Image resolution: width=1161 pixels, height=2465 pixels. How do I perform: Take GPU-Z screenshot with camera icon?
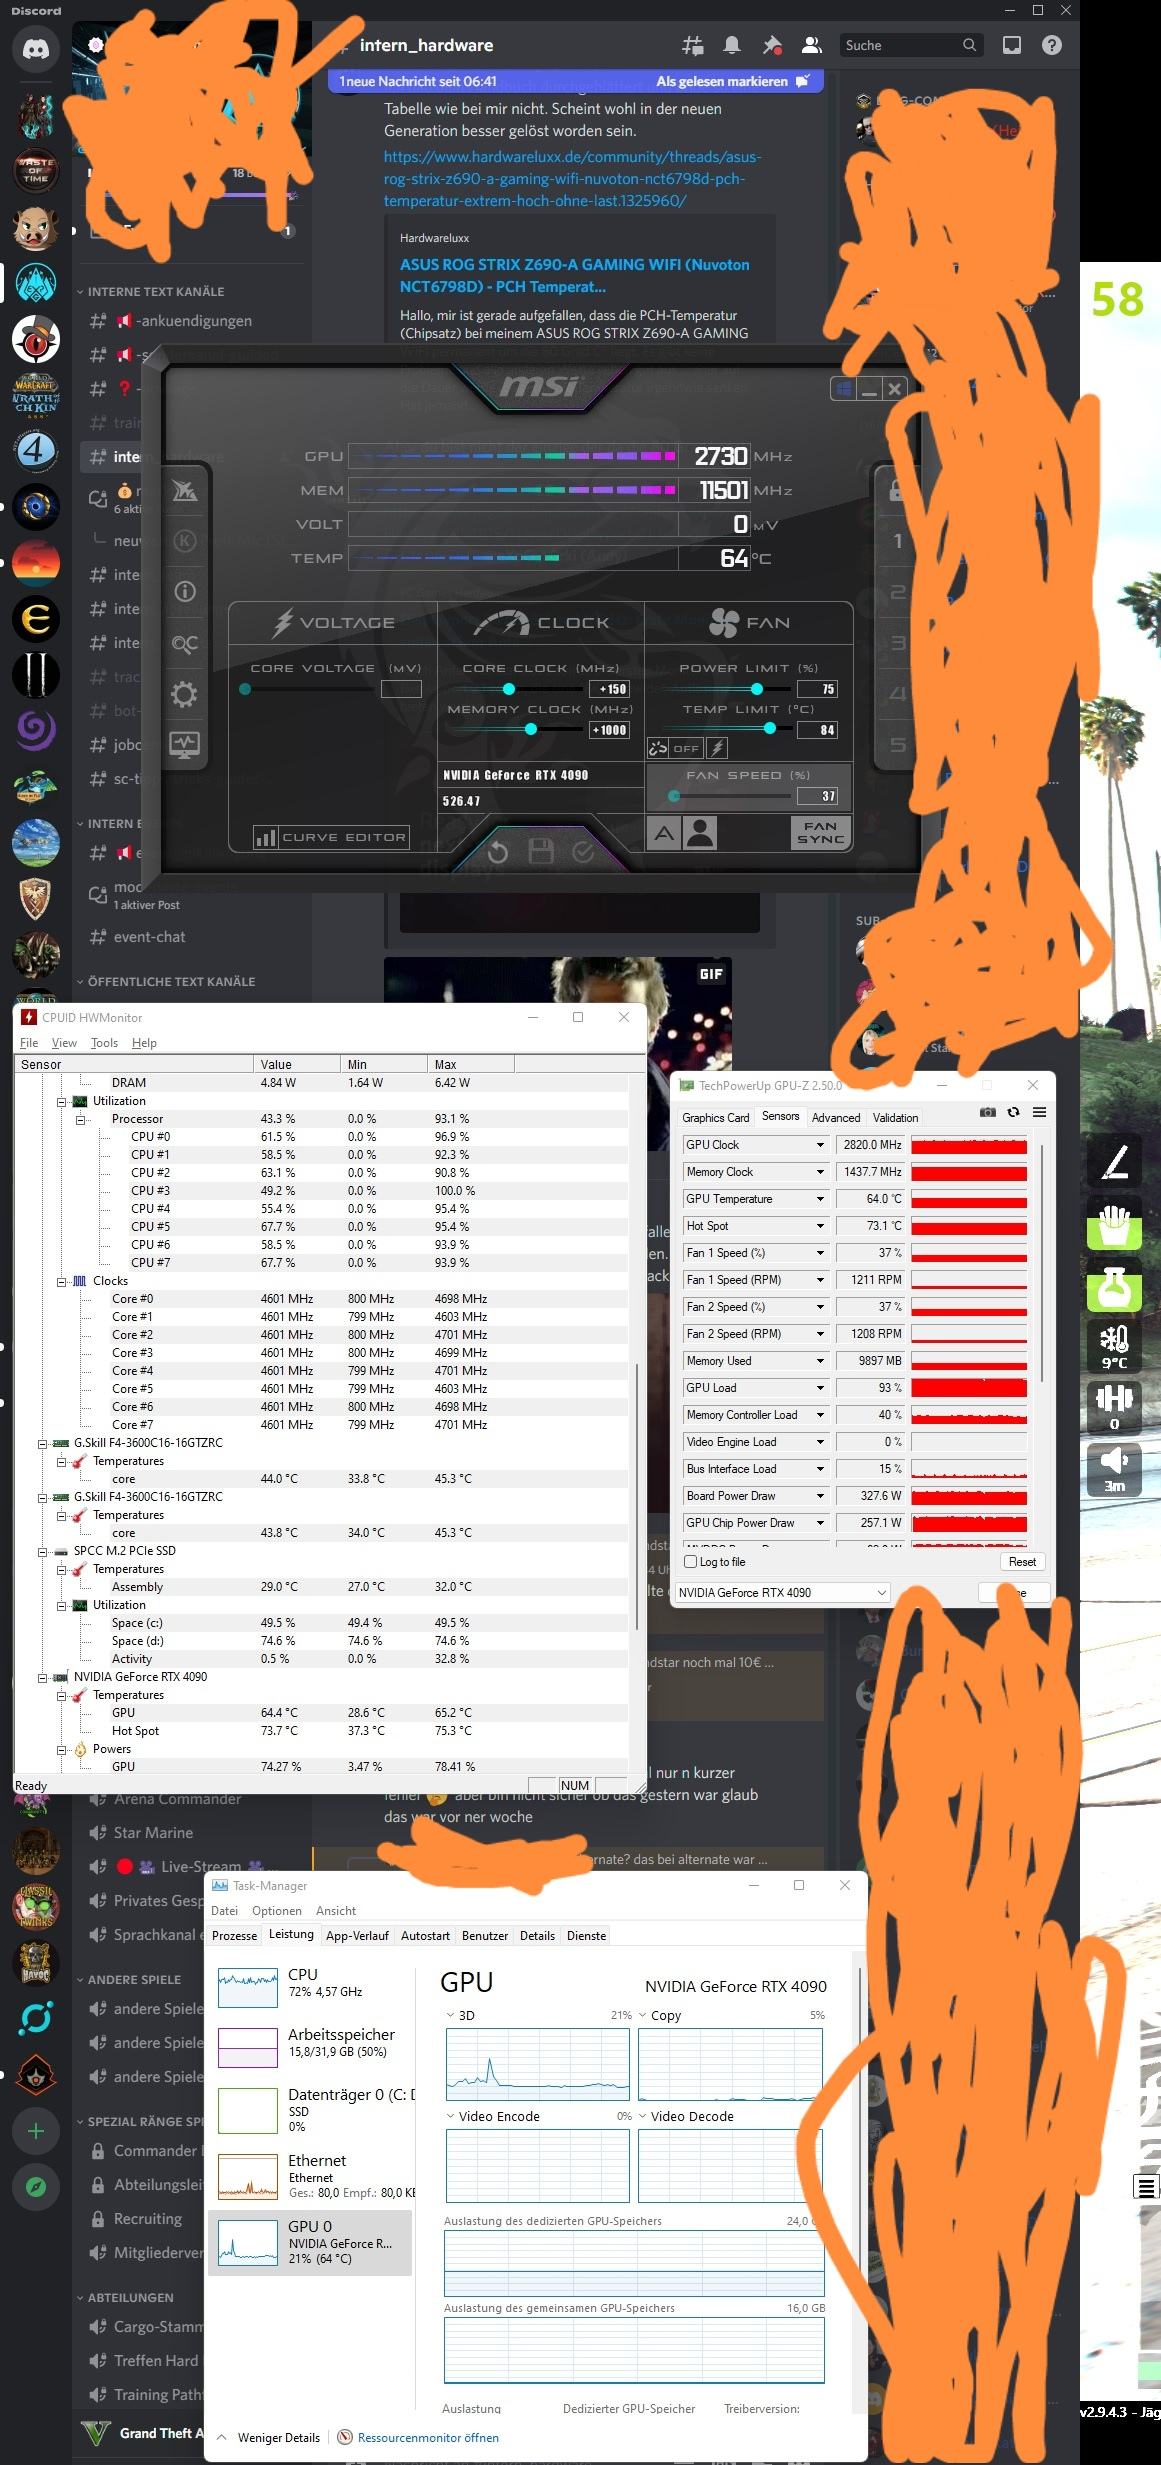pyautogui.click(x=987, y=1112)
